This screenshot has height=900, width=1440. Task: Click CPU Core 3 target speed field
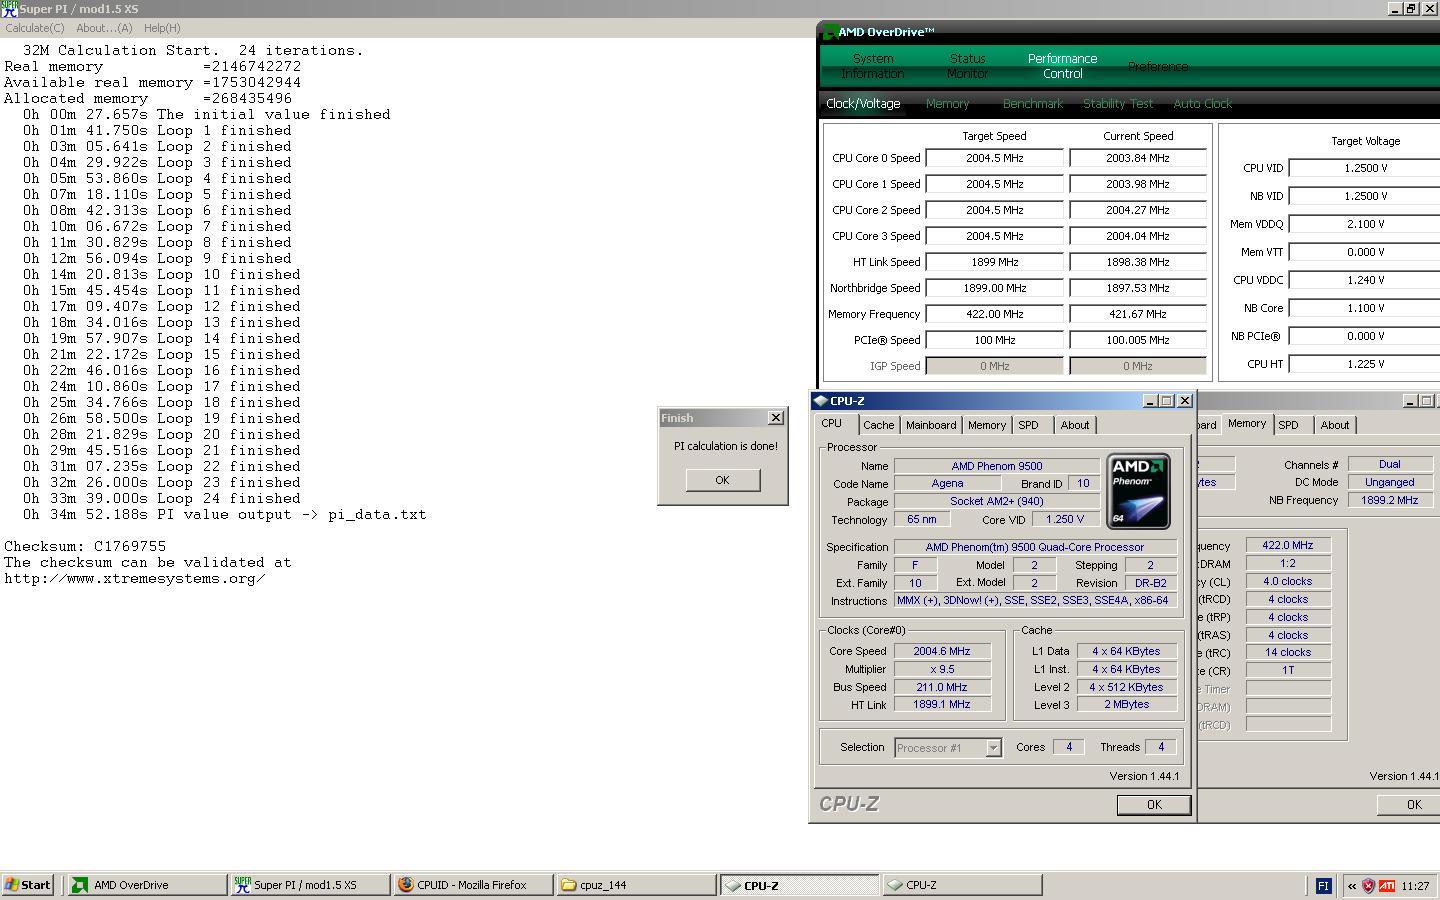(x=994, y=236)
